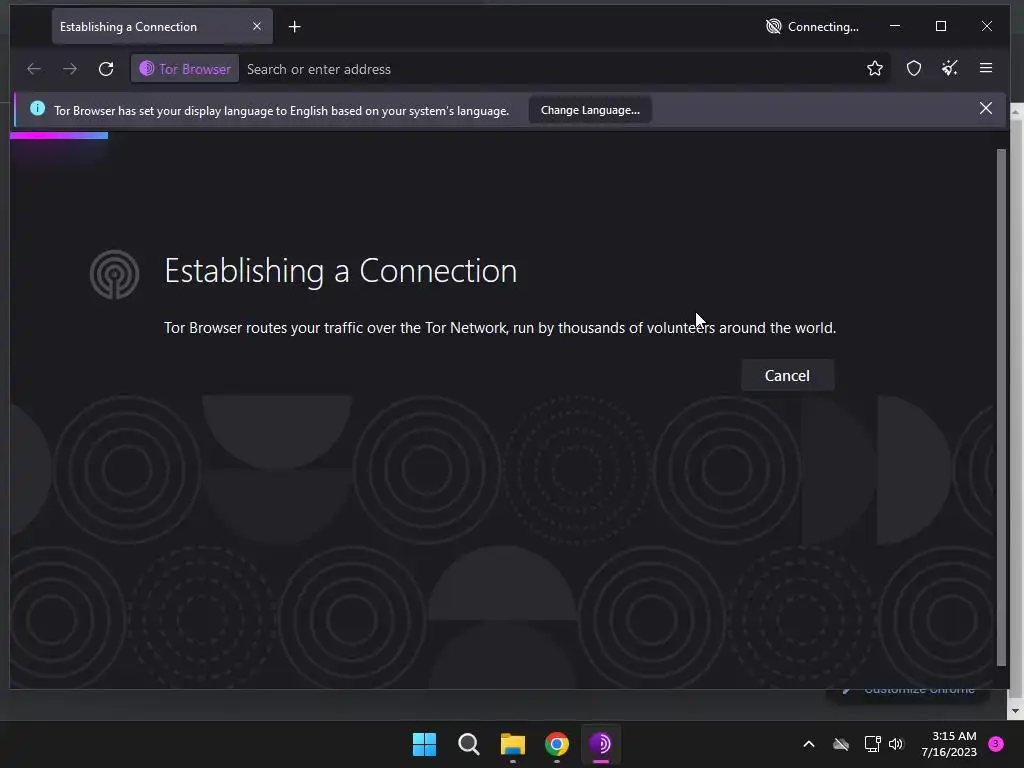Viewport: 1024px width, 768px height.
Task: Open the clock showing 3:15 AM
Action: pyautogui.click(x=949, y=744)
